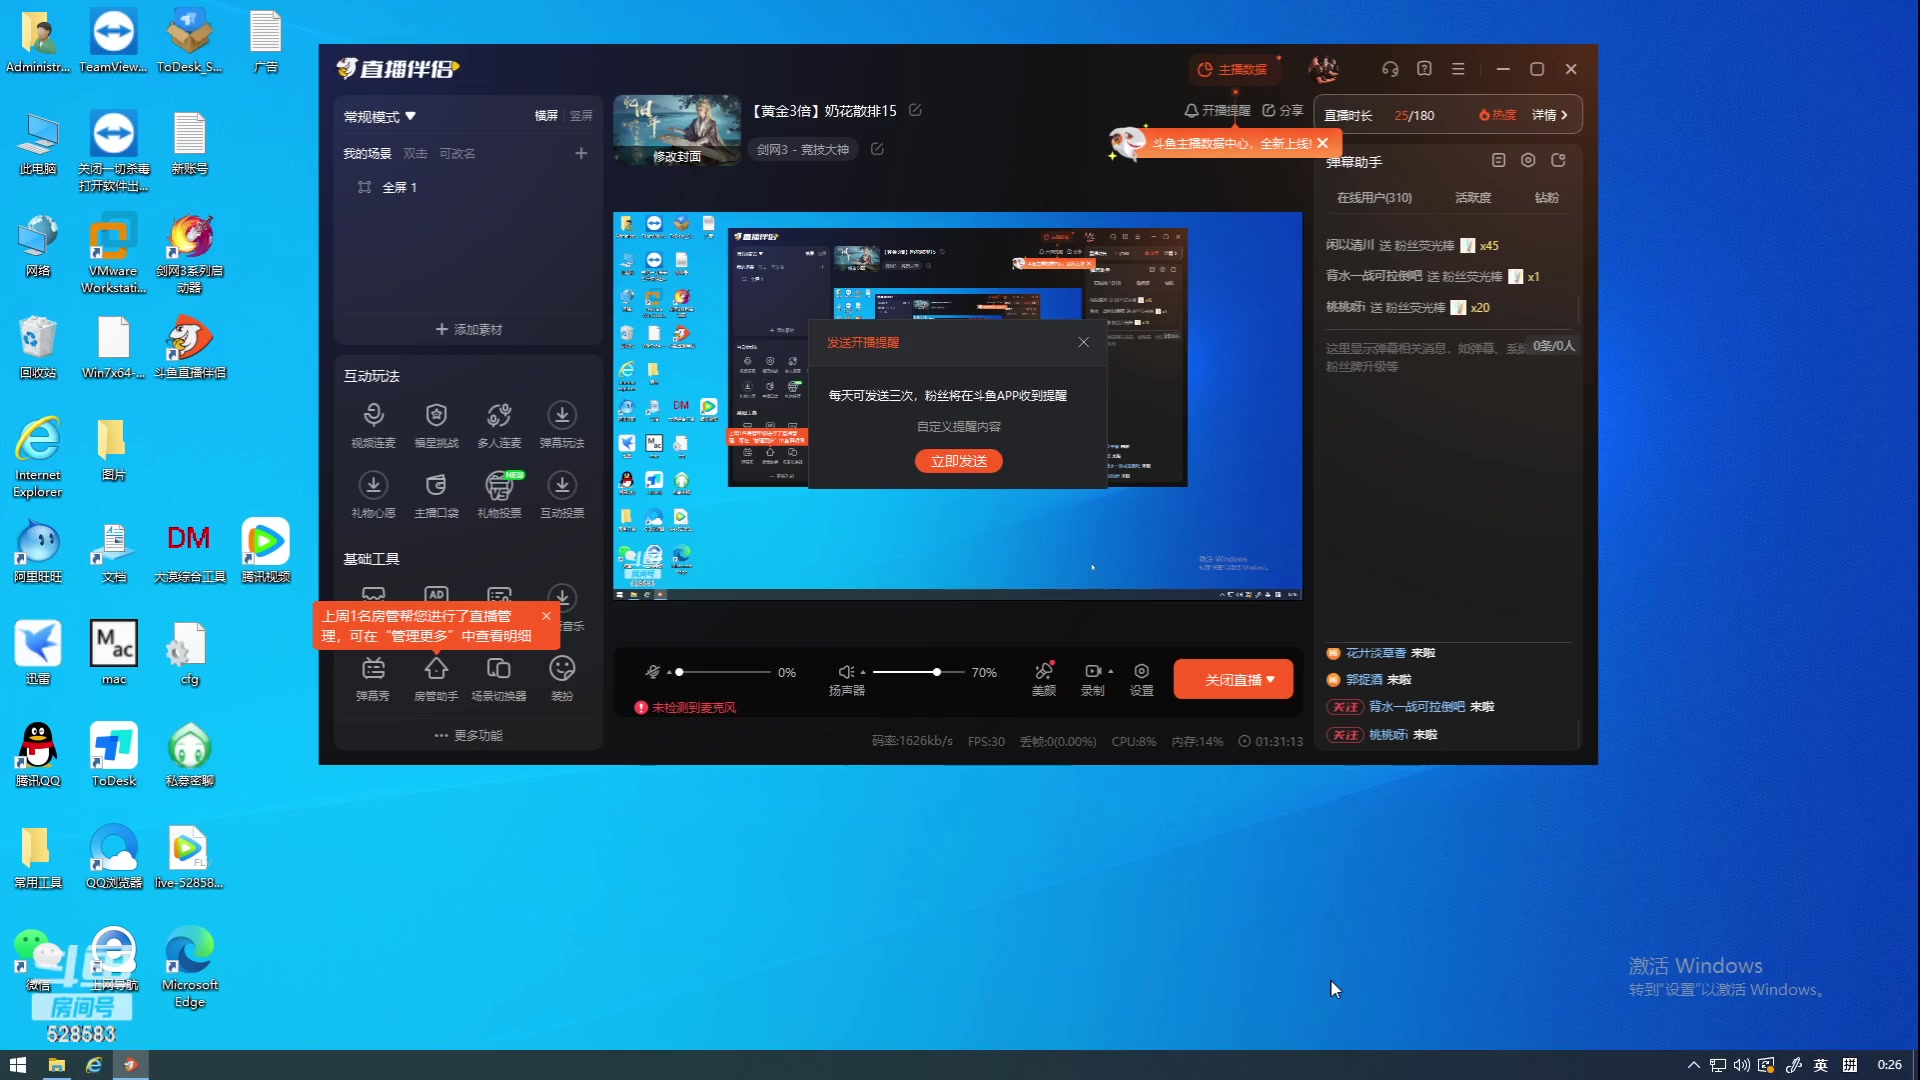Open 设置 settings in the bottom bar
This screenshot has width=1920, height=1080.
tap(1141, 672)
